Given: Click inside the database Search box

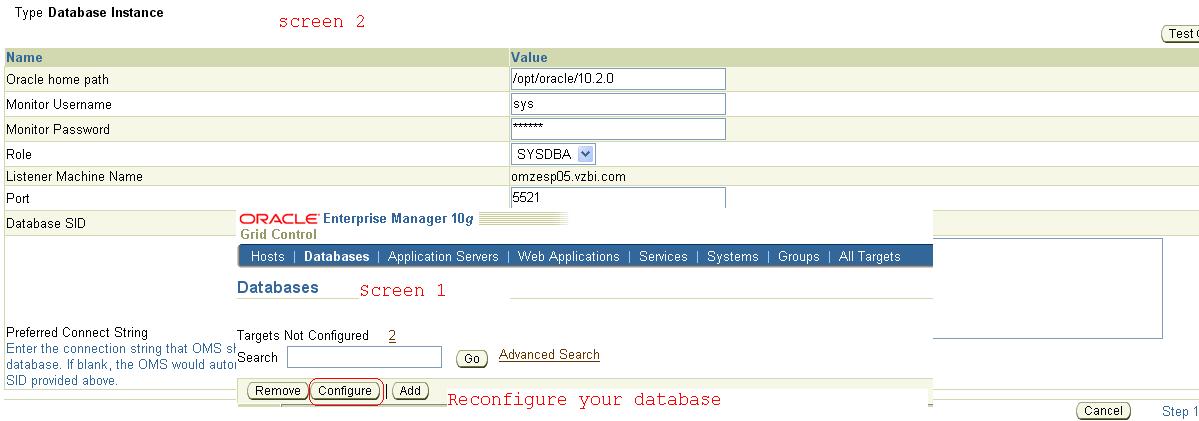Looking at the screenshot, I should point(364,357).
